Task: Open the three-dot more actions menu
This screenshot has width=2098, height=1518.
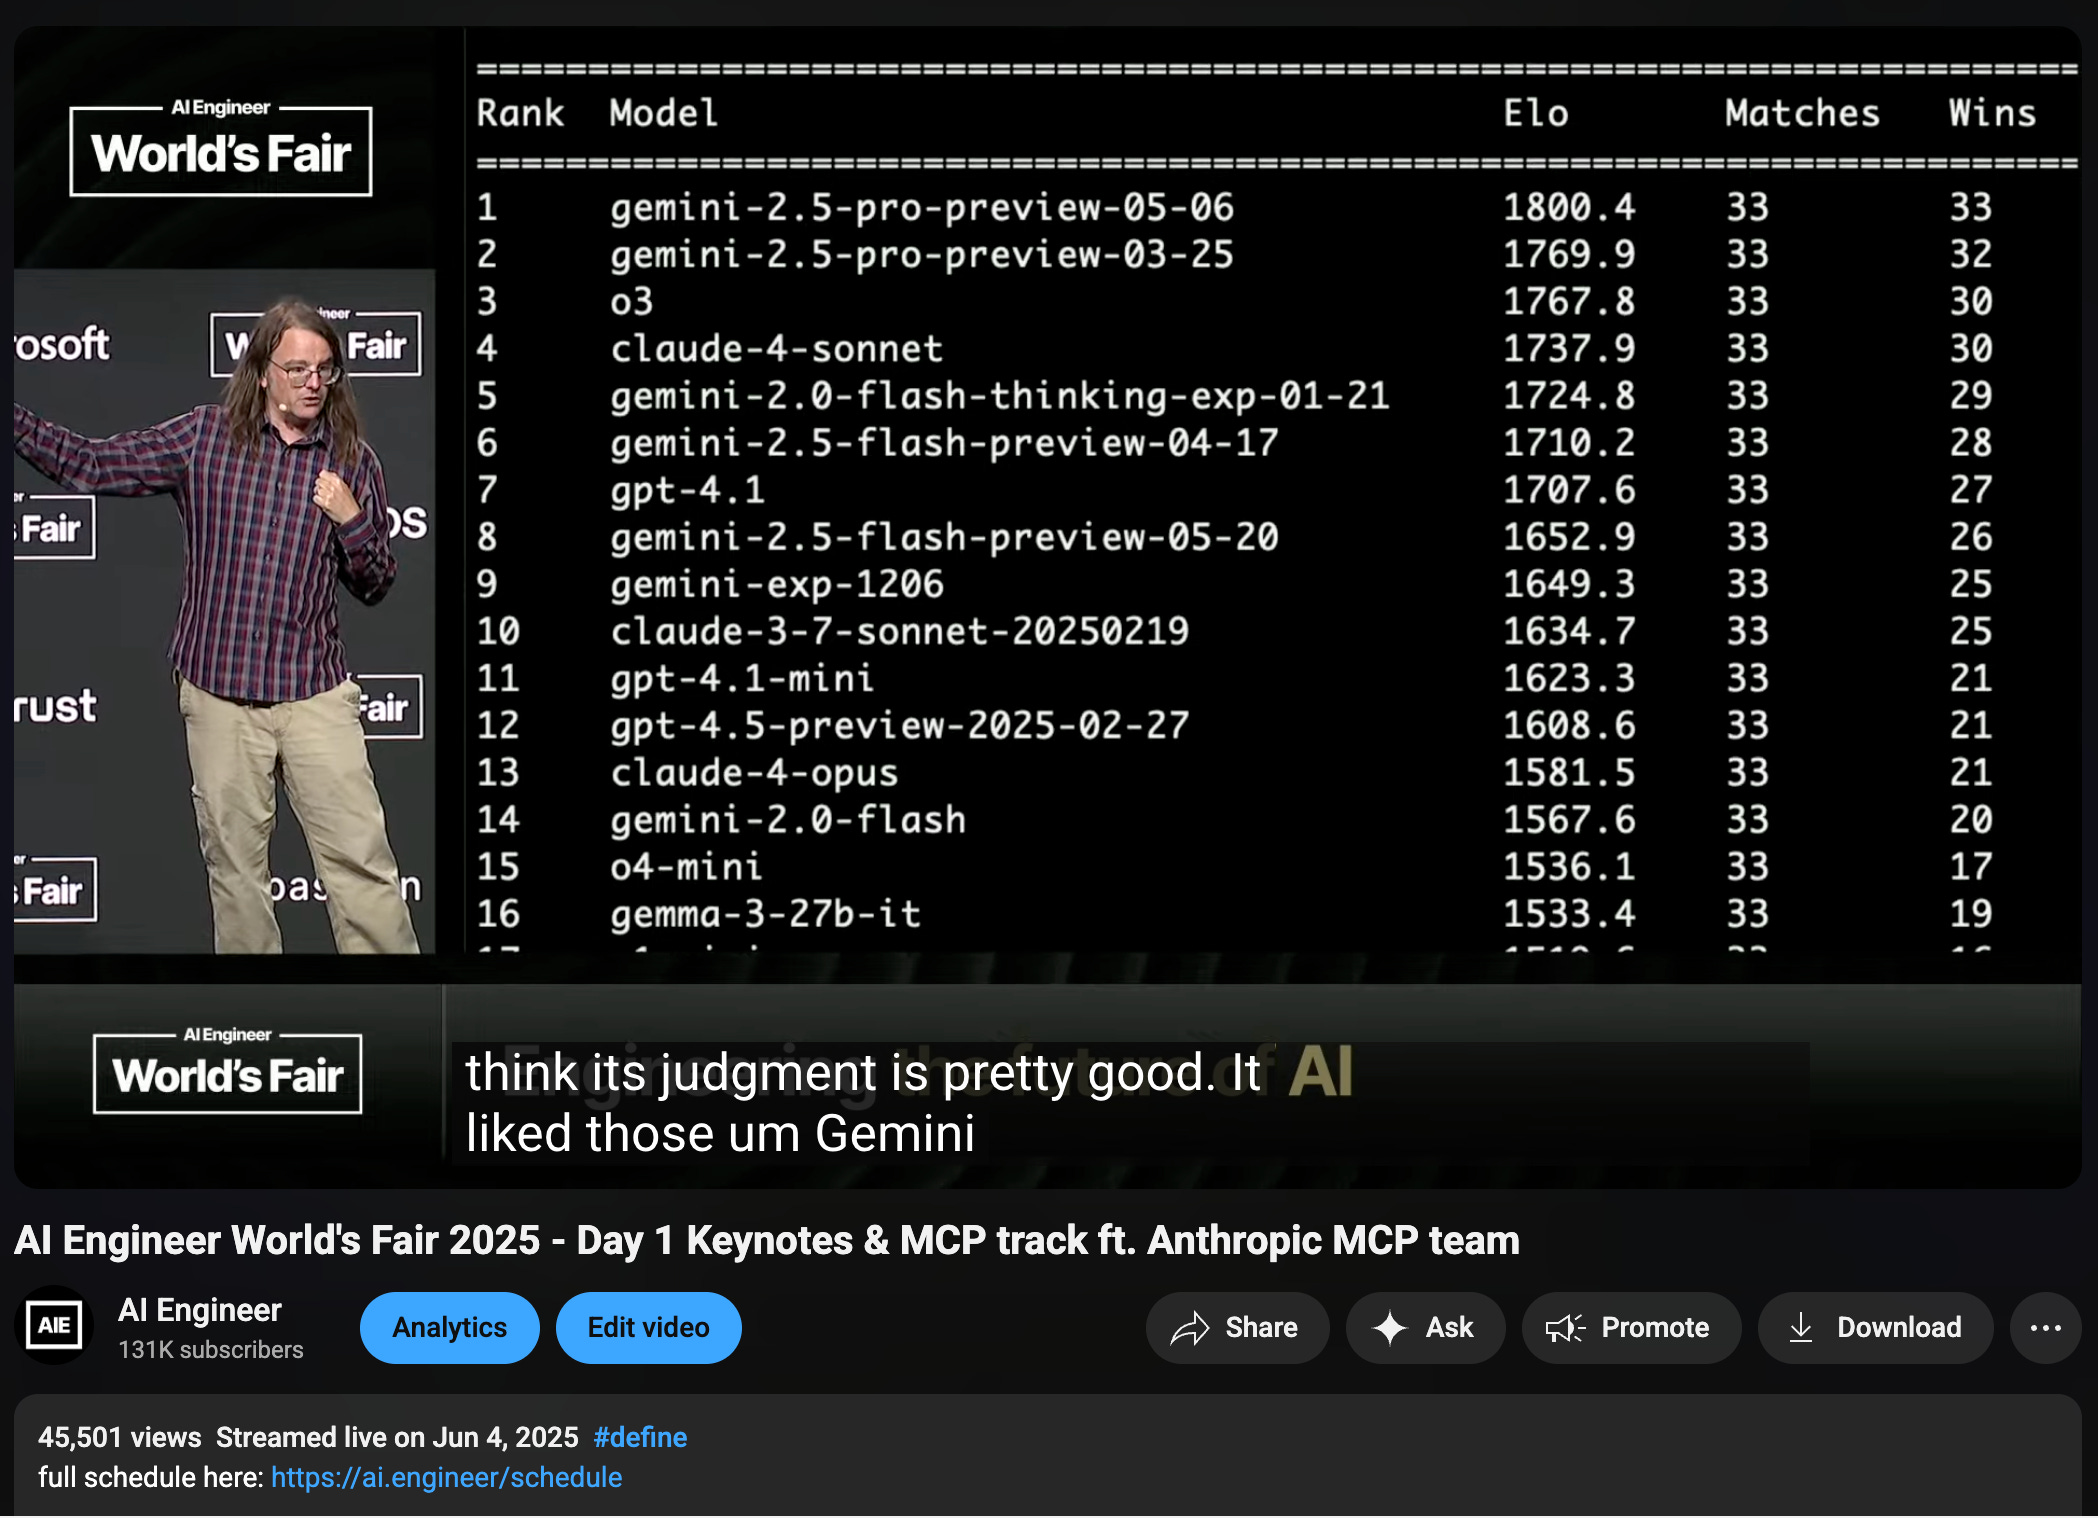Action: click(x=2045, y=1327)
